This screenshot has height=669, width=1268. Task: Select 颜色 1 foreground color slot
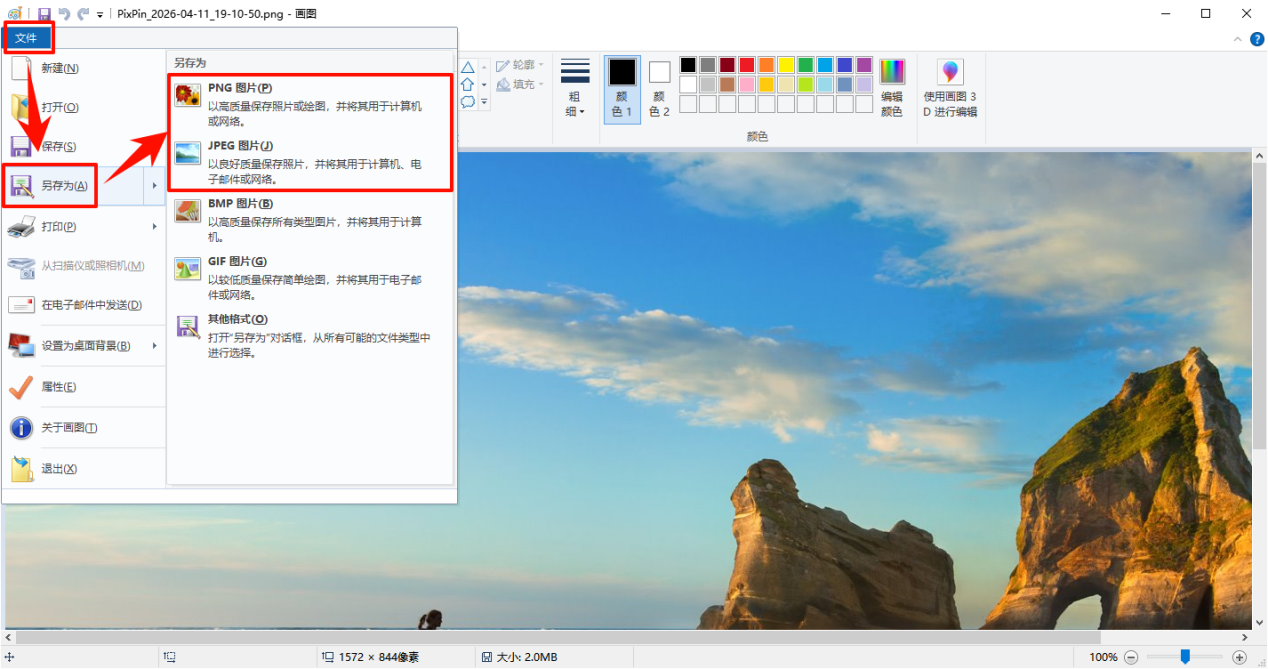[621, 90]
